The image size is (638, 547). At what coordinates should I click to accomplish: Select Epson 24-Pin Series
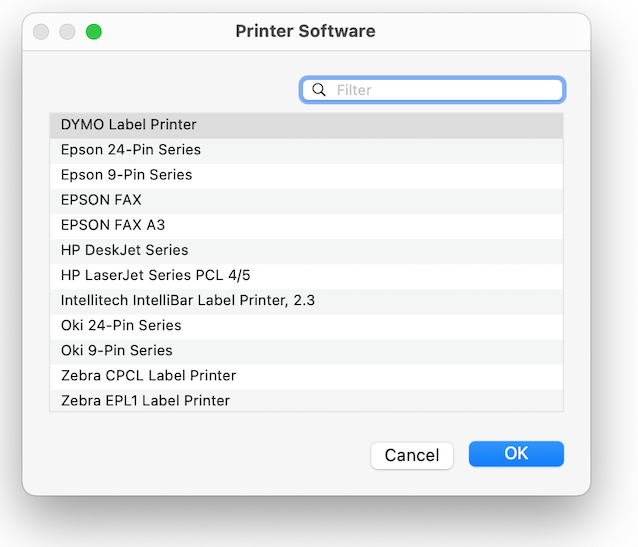tap(306, 150)
